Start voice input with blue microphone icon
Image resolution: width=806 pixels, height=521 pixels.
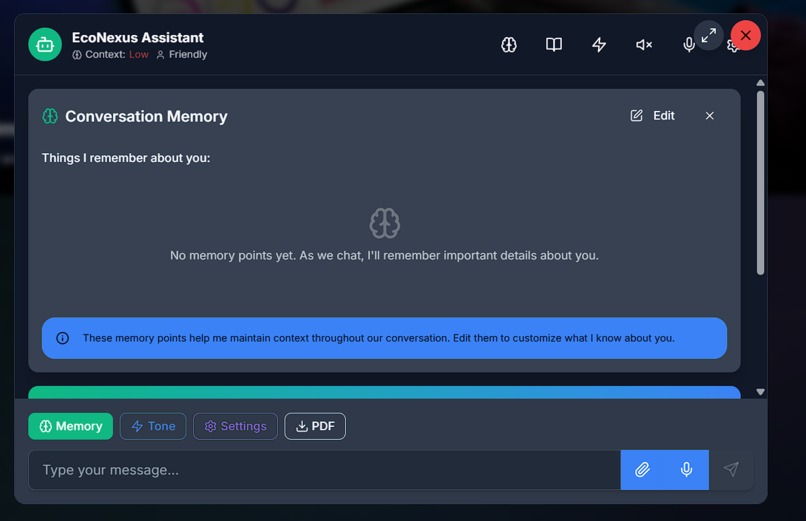coord(686,470)
